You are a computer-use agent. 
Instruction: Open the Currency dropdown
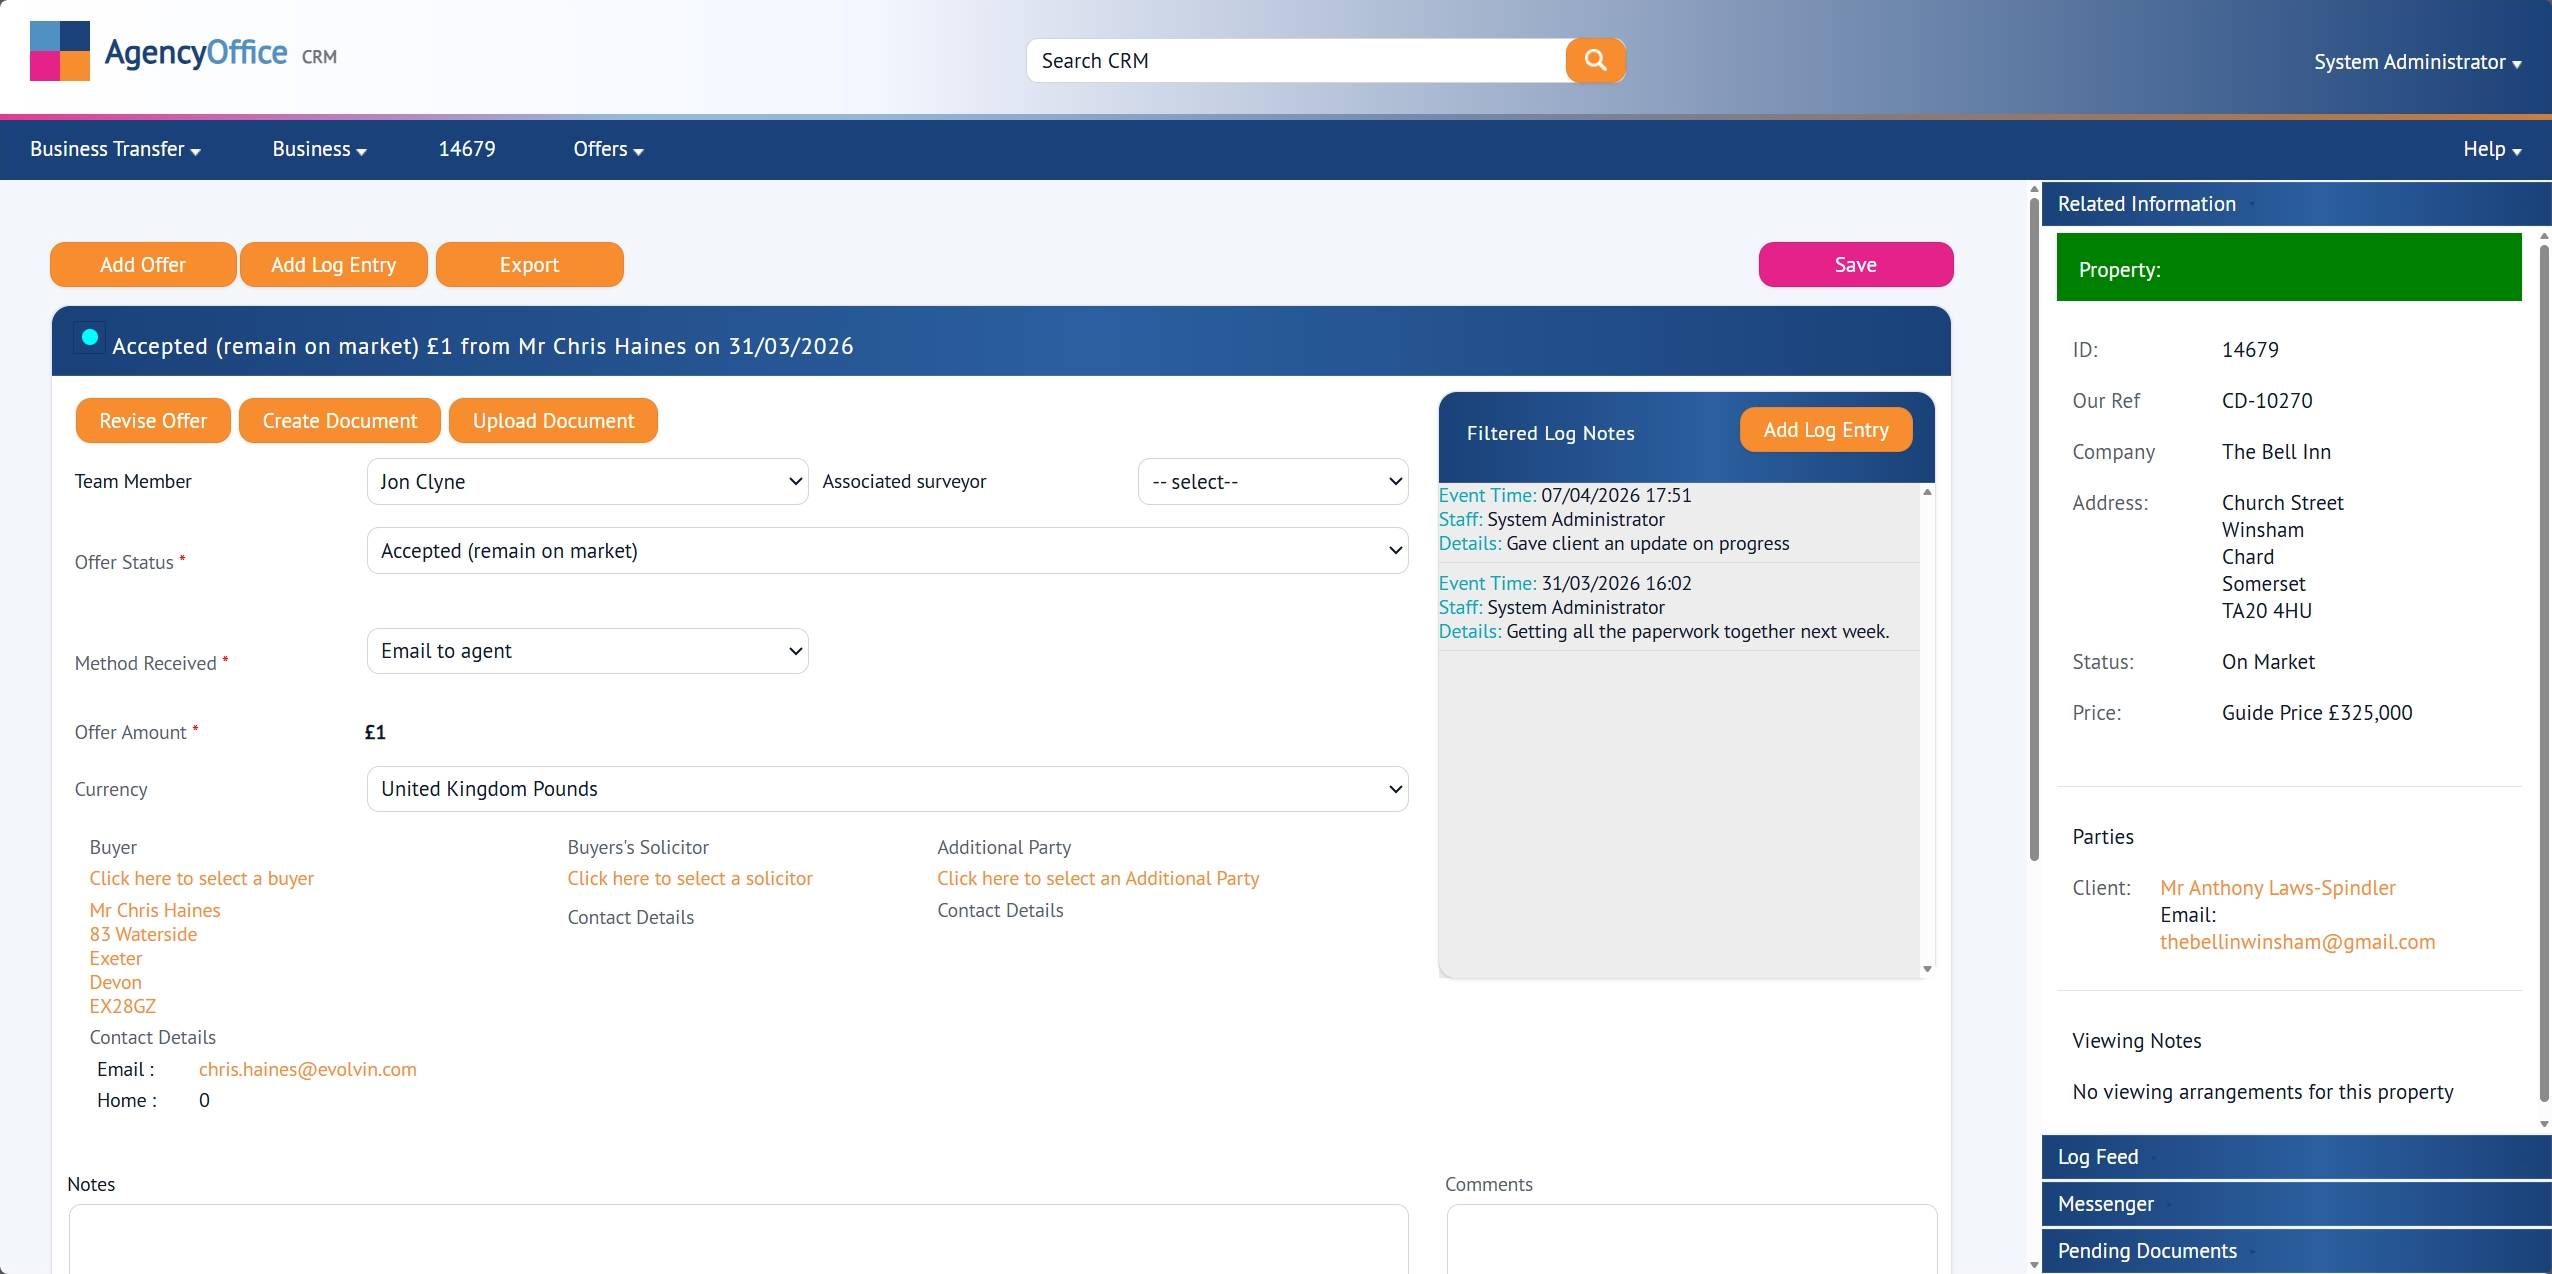[888, 788]
